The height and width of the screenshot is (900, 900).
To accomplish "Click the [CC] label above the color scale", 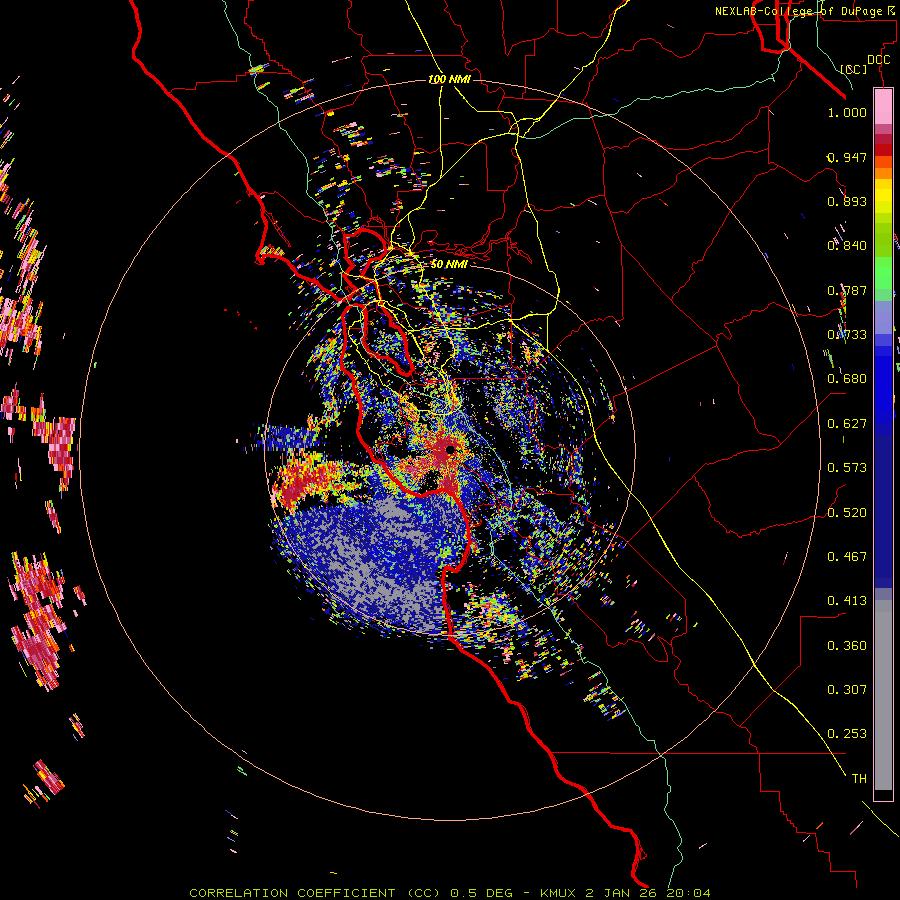I will click(854, 69).
